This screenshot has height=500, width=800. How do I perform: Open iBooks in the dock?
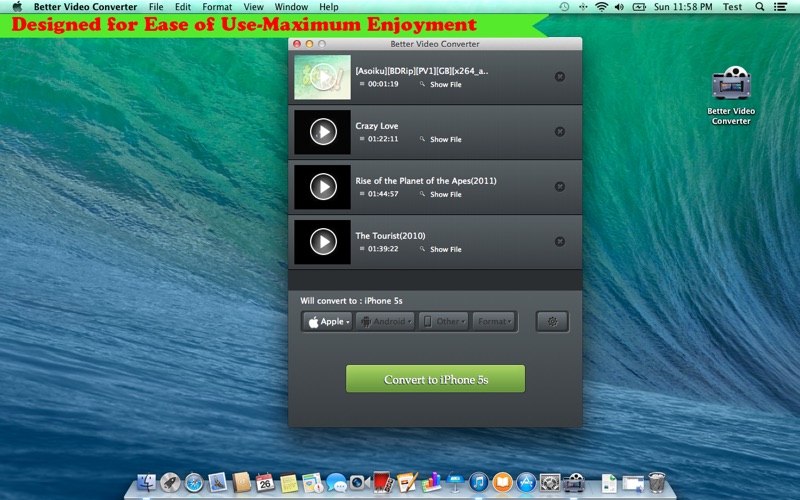pyautogui.click(x=502, y=482)
